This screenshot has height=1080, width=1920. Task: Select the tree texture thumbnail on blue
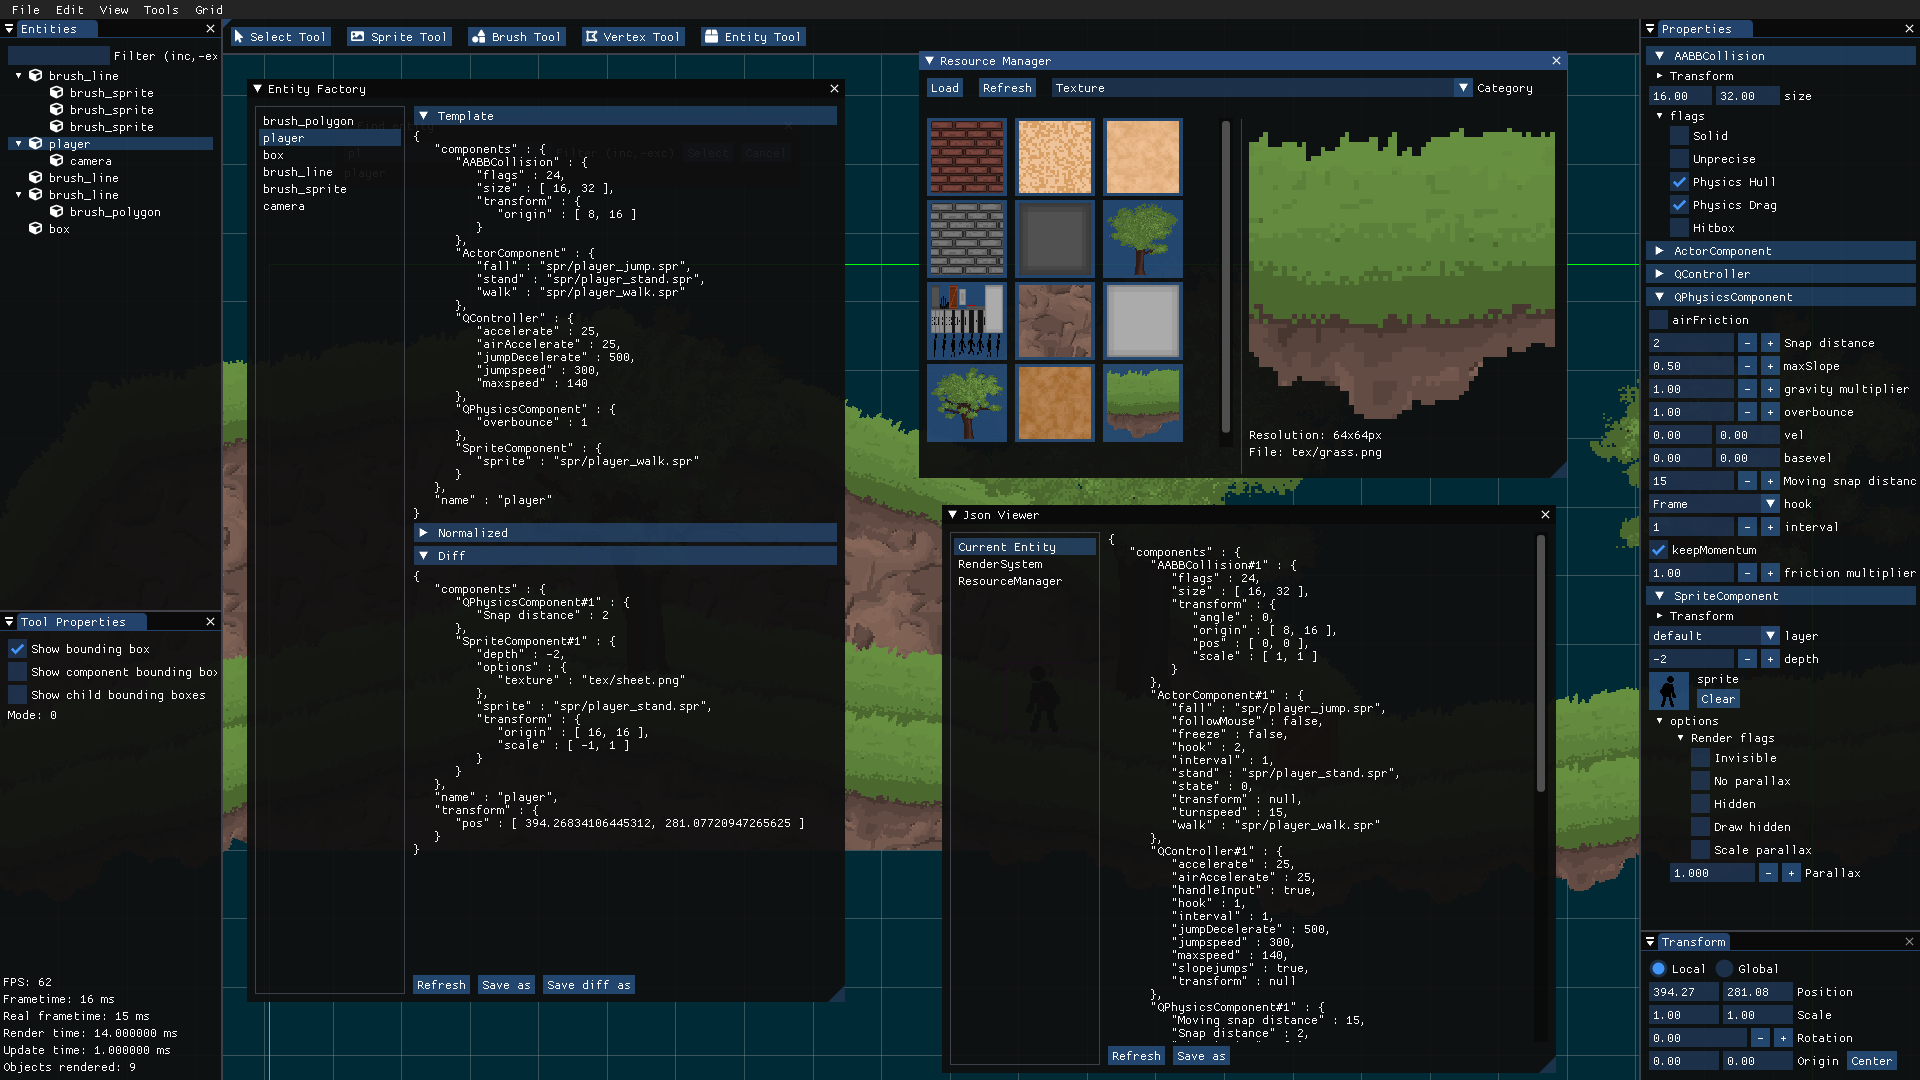1142,239
